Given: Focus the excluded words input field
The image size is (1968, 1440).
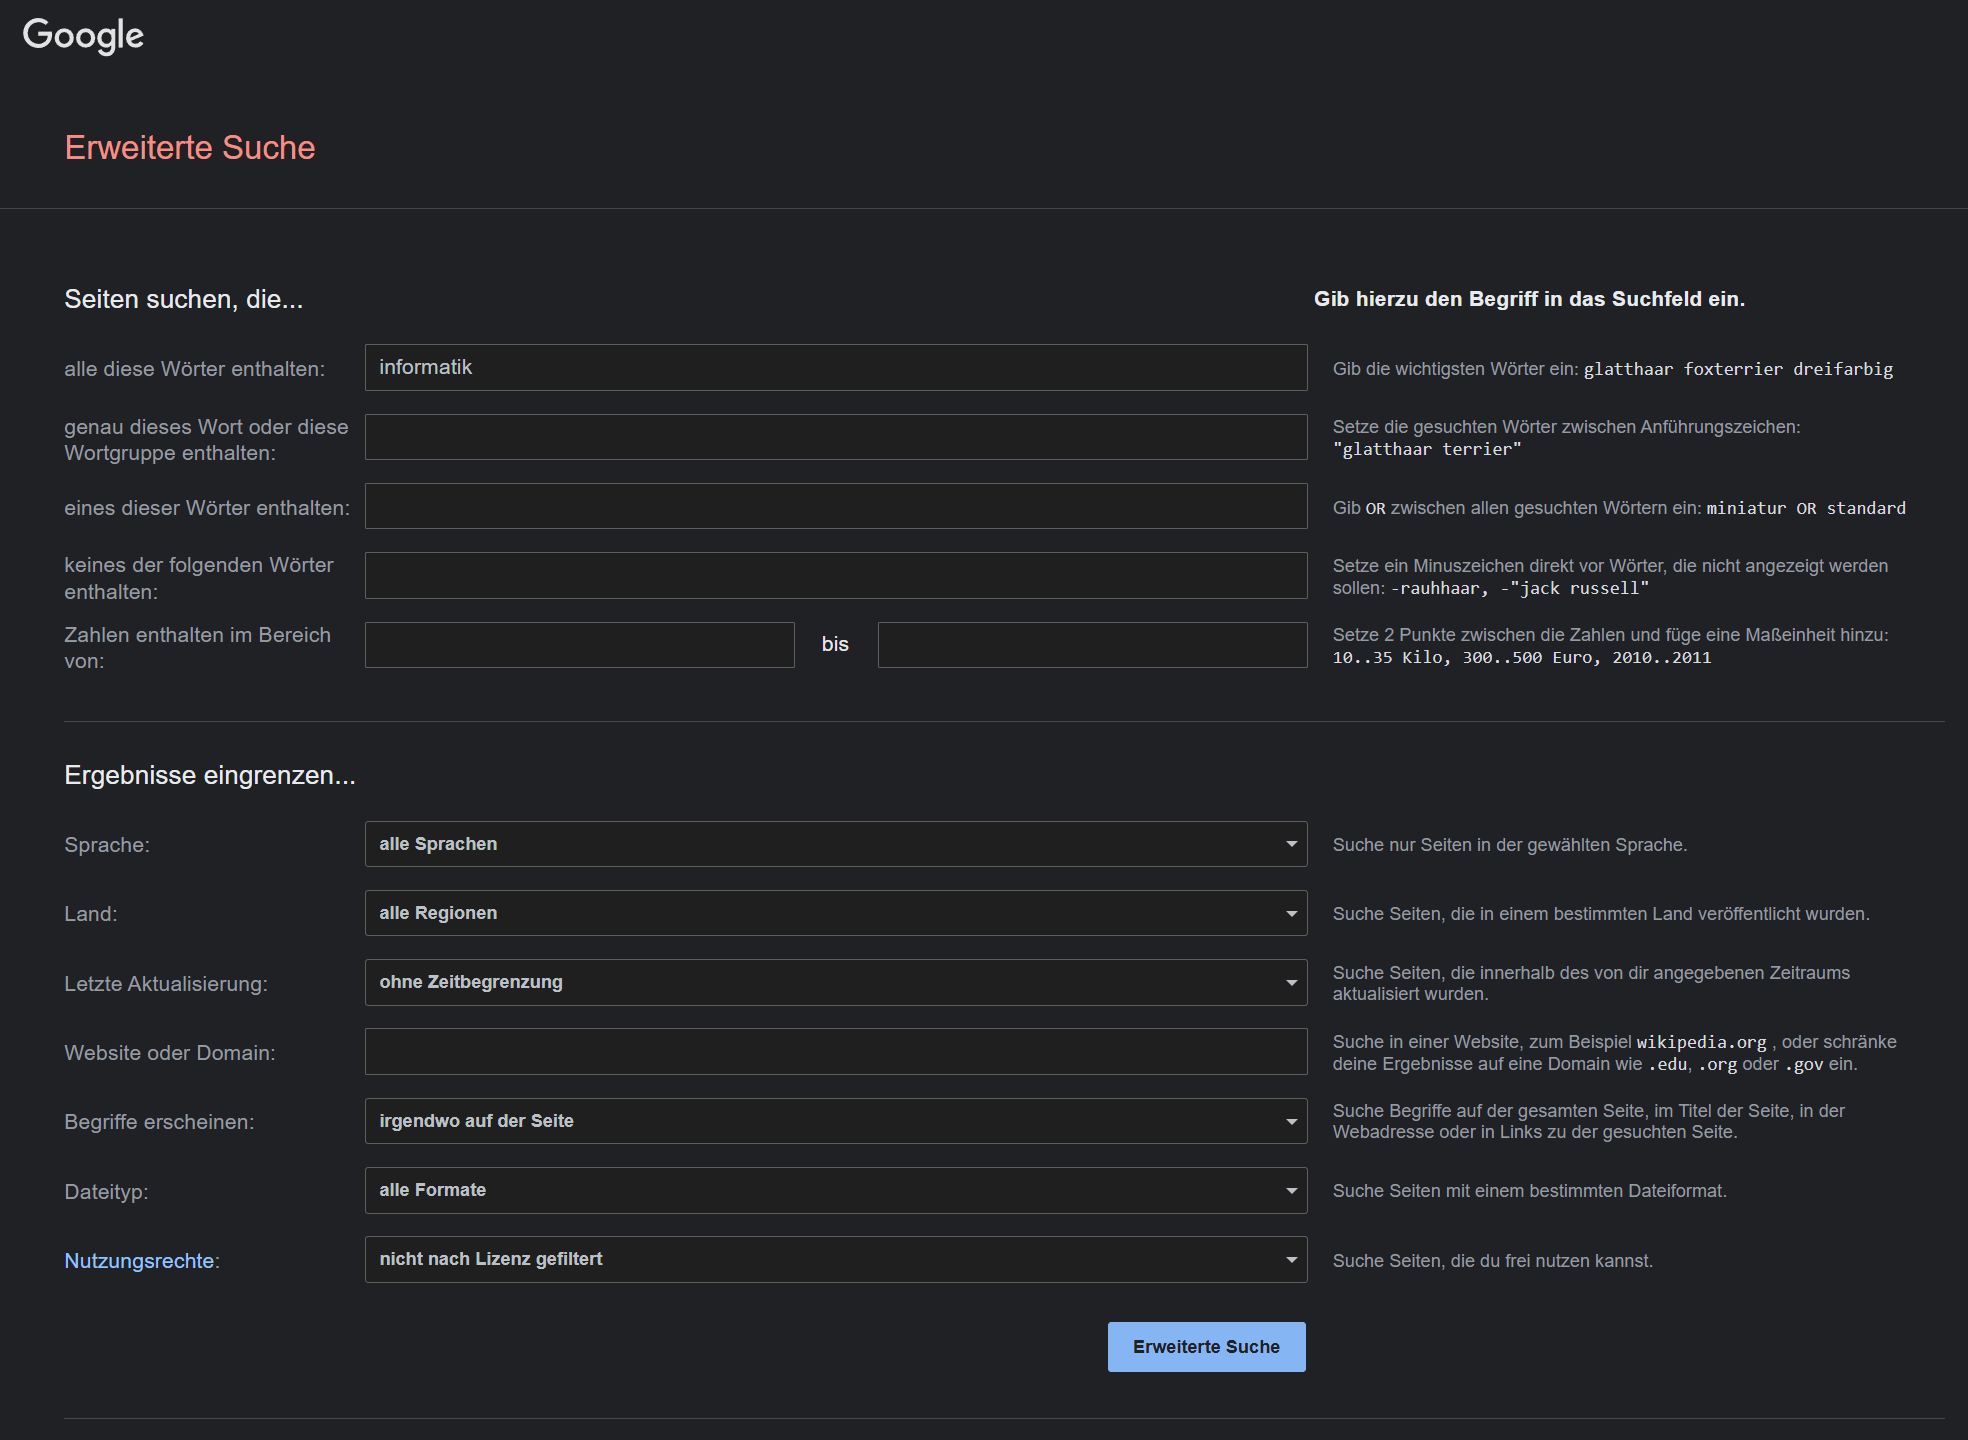Looking at the screenshot, I should (835, 575).
